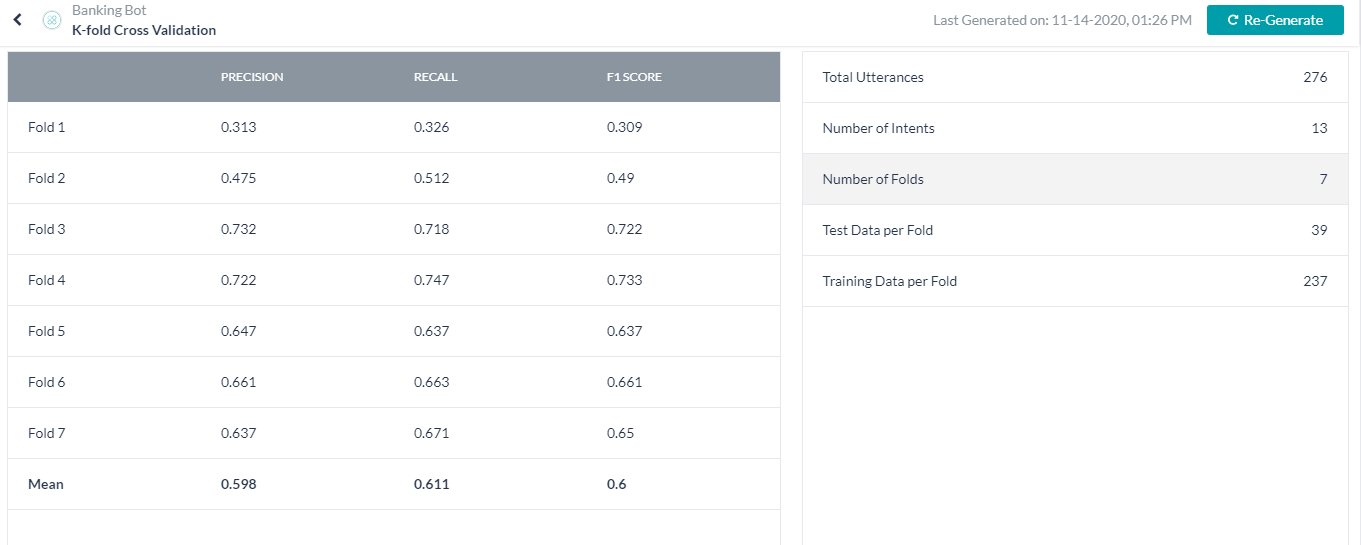Screen dimensions: 1361x545
Task: Select the Fold 5 row label
Action: [47, 331]
